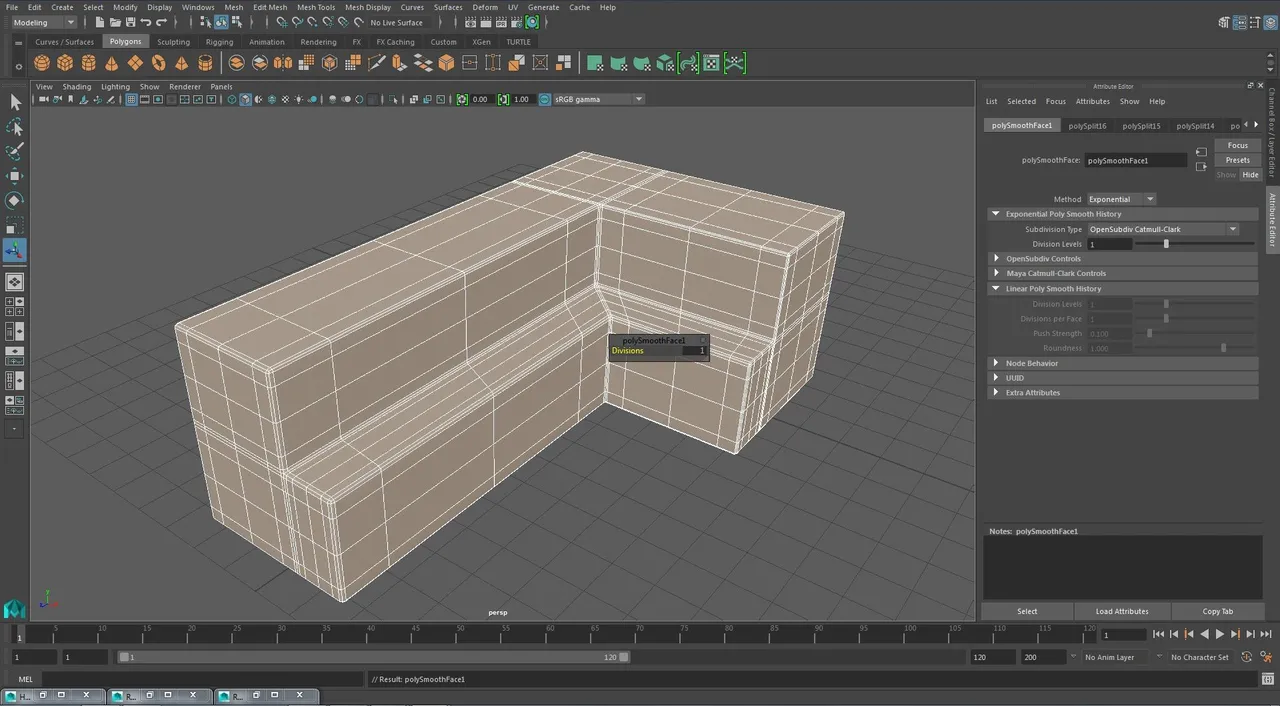
Task: Click the save scene icon
Action: [x=131, y=22]
